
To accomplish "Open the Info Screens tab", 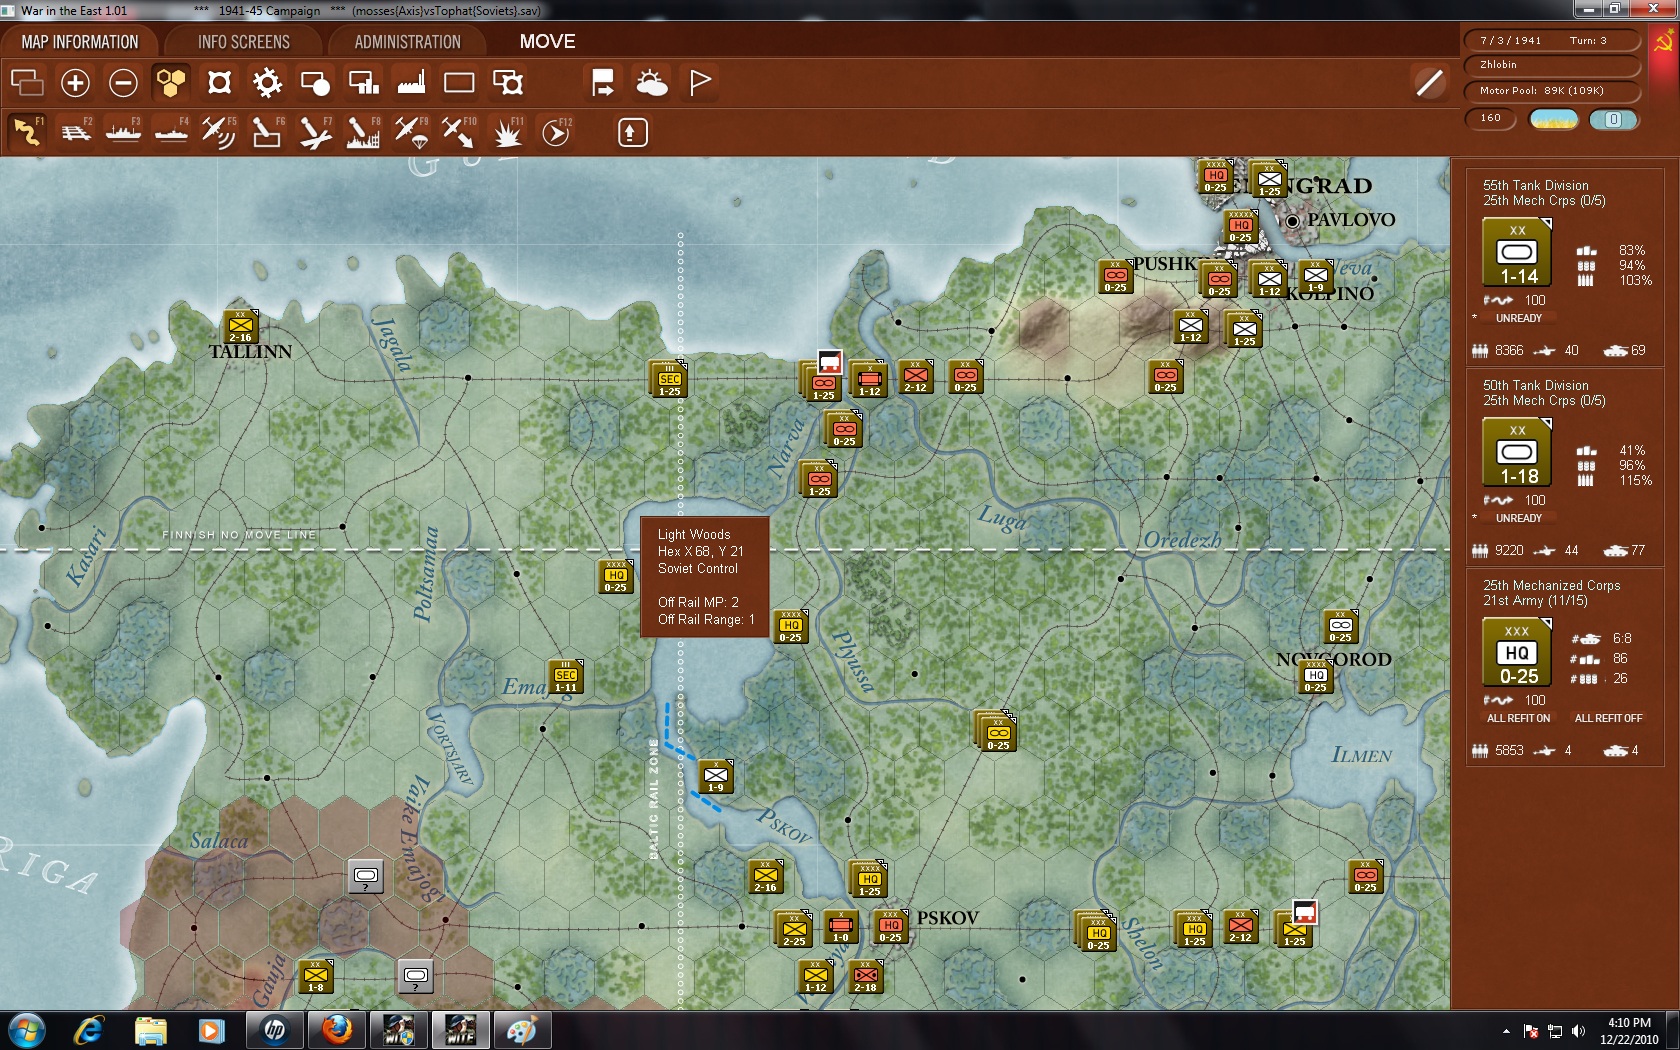I will [244, 42].
